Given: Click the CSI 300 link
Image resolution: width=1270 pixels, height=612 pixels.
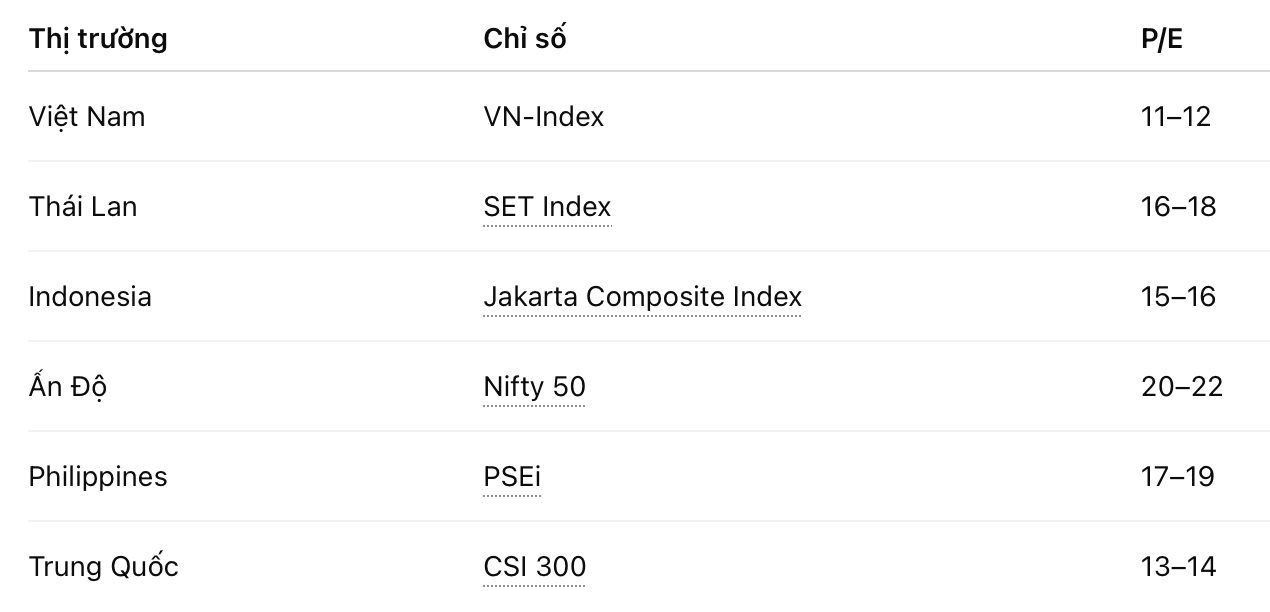Looking at the screenshot, I should (x=534, y=567).
